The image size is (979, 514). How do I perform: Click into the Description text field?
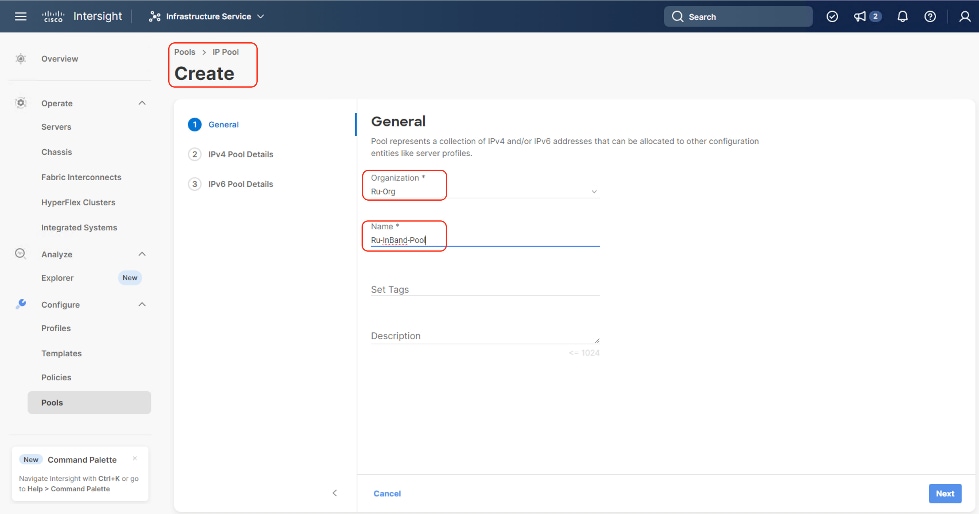484,336
